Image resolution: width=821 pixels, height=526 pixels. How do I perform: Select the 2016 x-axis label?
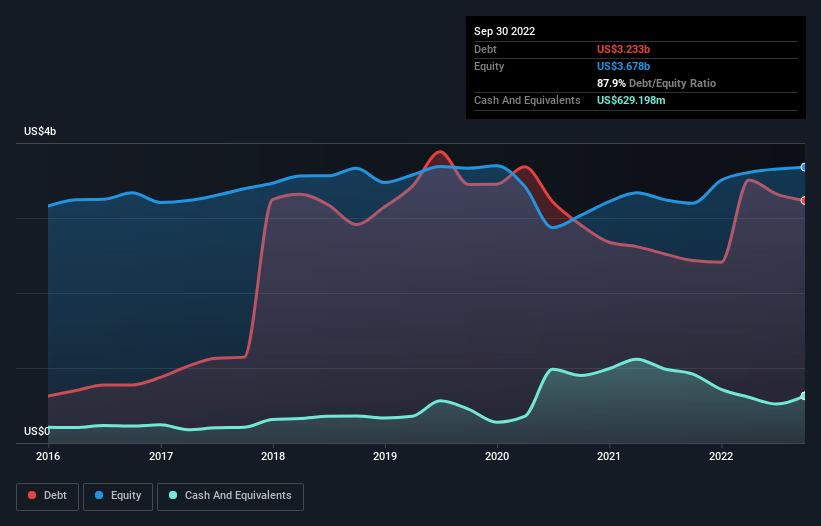click(x=48, y=457)
